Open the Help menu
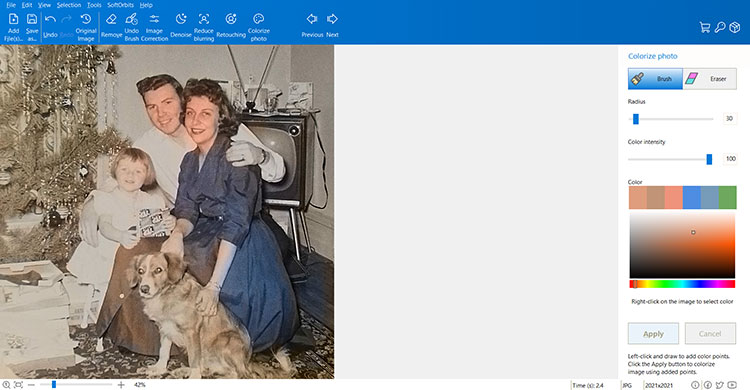The width and height of the screenshot is (750, 390). click(x=146, y=5)
